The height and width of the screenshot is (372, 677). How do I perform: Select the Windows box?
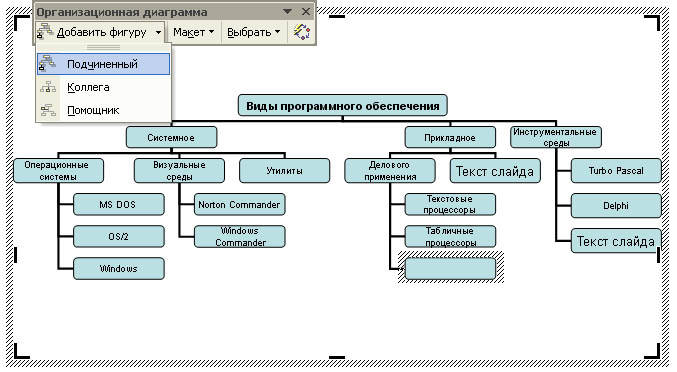119,268
